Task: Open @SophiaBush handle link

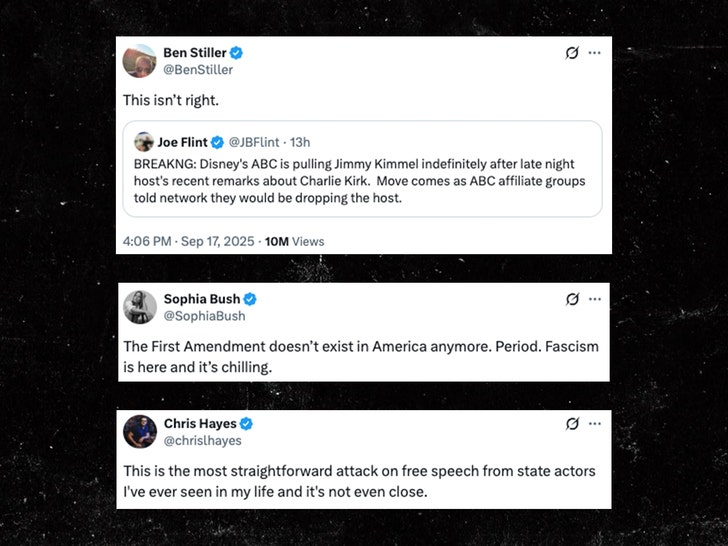Action: click(204, 316)
